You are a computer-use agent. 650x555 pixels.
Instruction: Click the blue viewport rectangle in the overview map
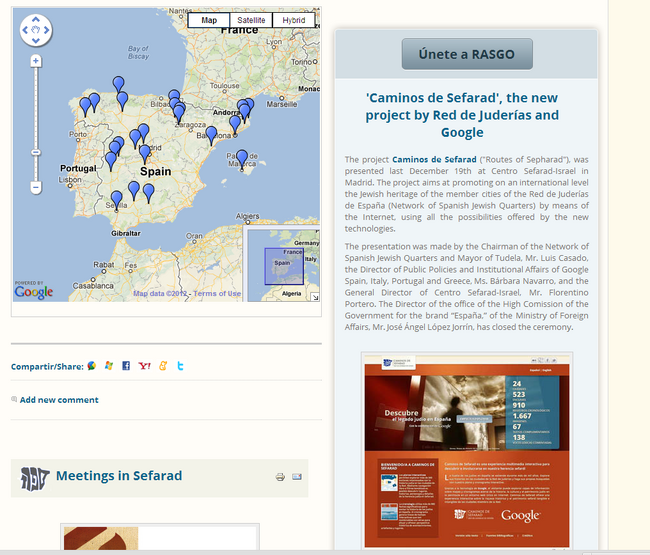pyautogui.click(x=284, y=266)
